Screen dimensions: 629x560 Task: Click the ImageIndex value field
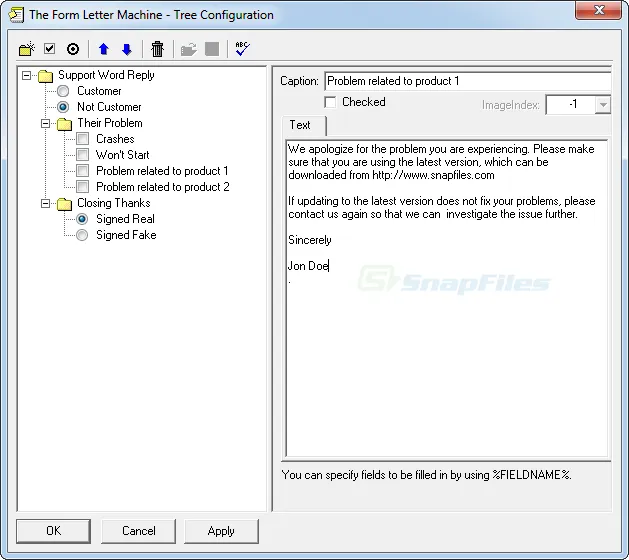tap(570, 105)
